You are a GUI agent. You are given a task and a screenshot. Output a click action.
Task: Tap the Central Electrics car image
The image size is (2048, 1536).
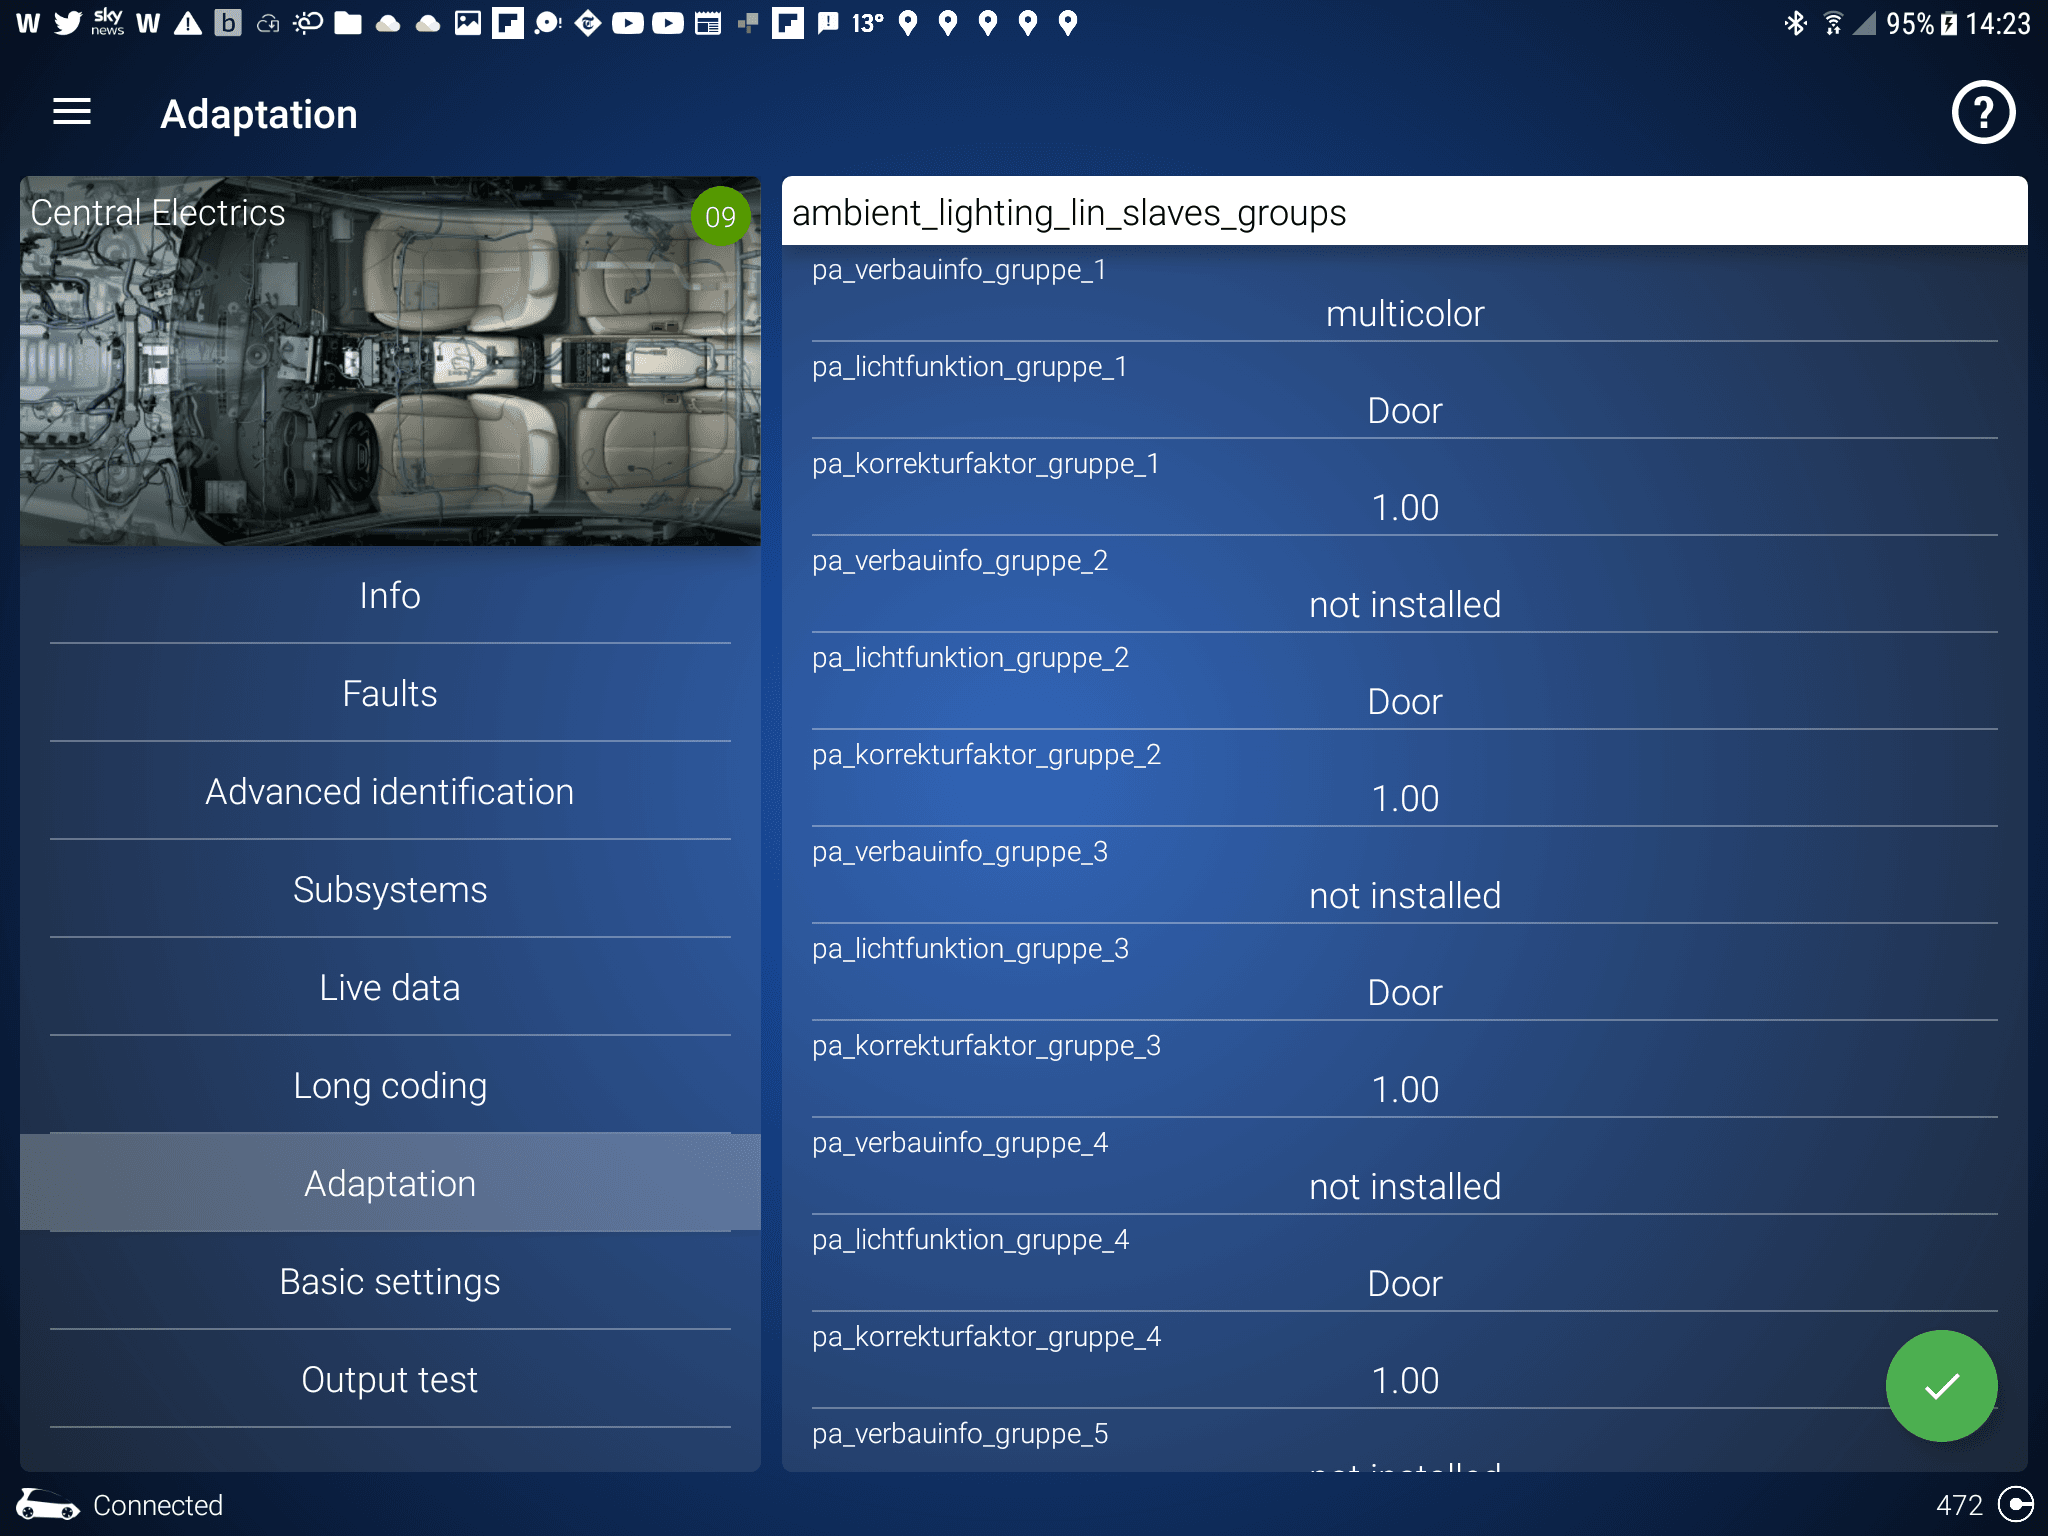point(390,380)
